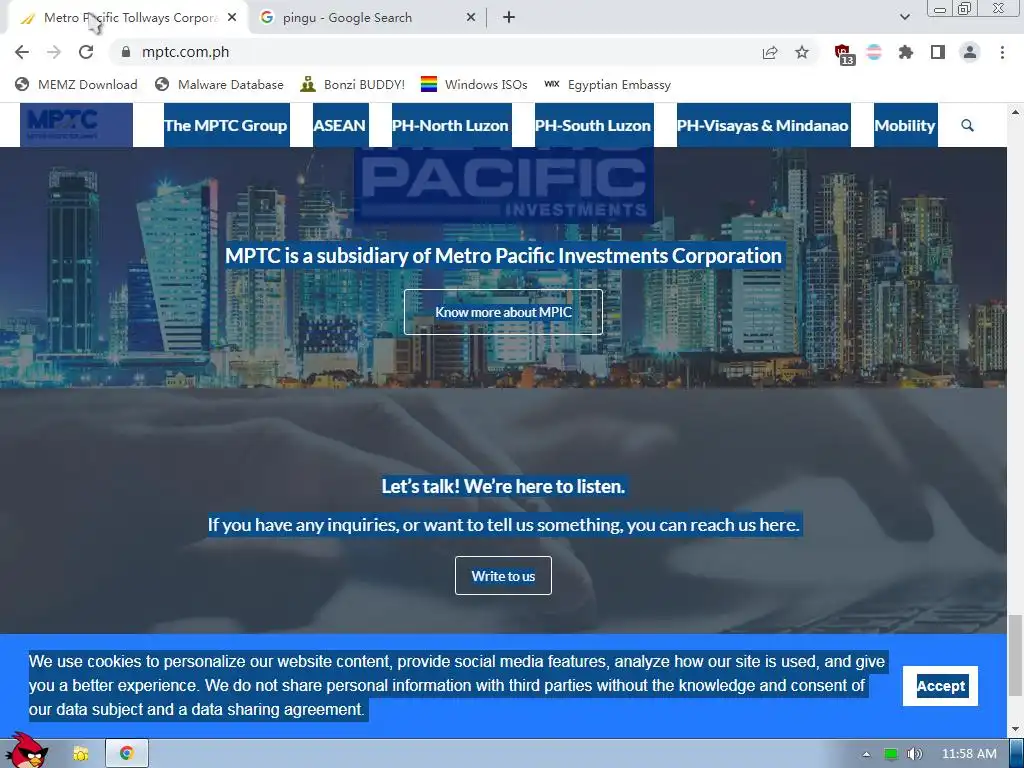1024x768 pixels.
Task: Open a new tab with the plus button
Action: [509, 18]
